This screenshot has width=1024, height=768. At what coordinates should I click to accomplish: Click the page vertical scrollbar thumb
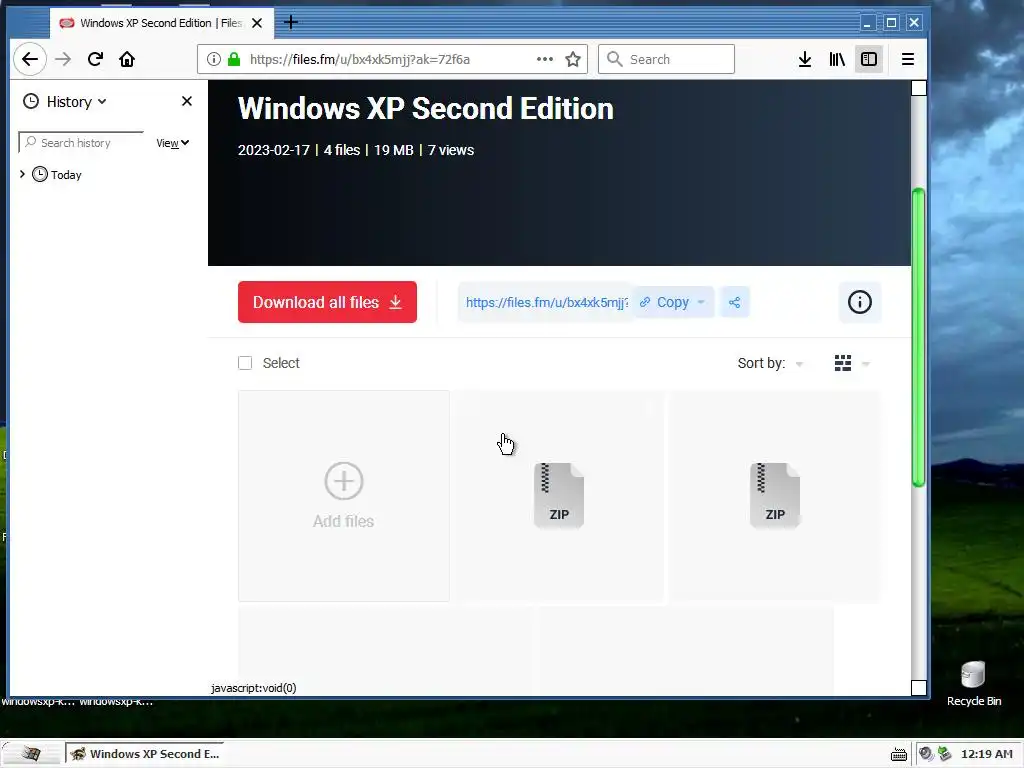[918, 337]
